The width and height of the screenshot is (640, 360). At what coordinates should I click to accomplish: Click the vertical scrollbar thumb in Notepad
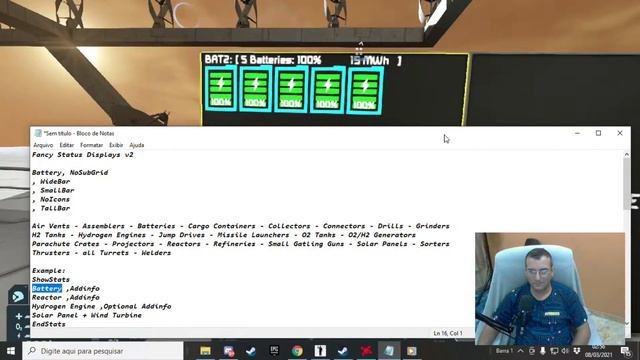pos(627,184)
